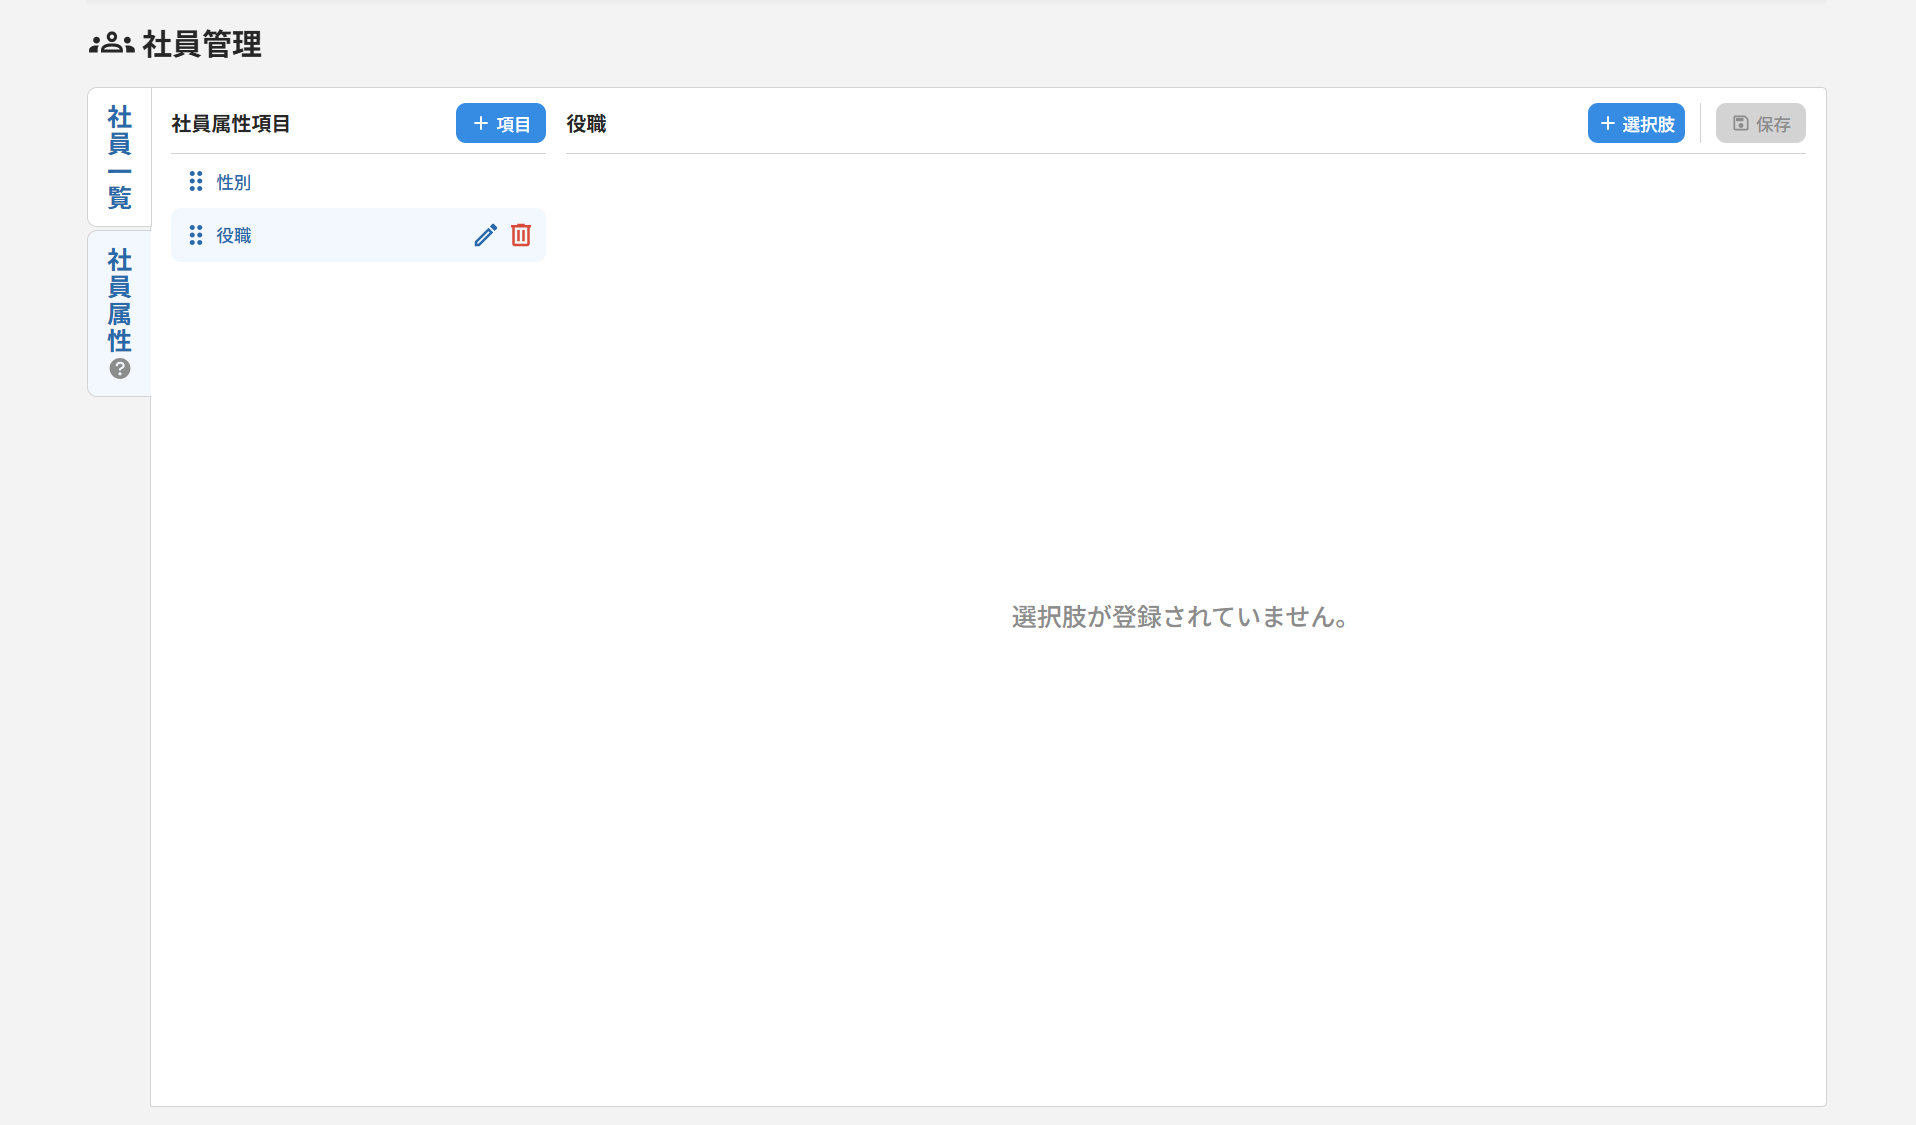
Task: Select the 性別 attribute item
Action: tap(233, 181)
